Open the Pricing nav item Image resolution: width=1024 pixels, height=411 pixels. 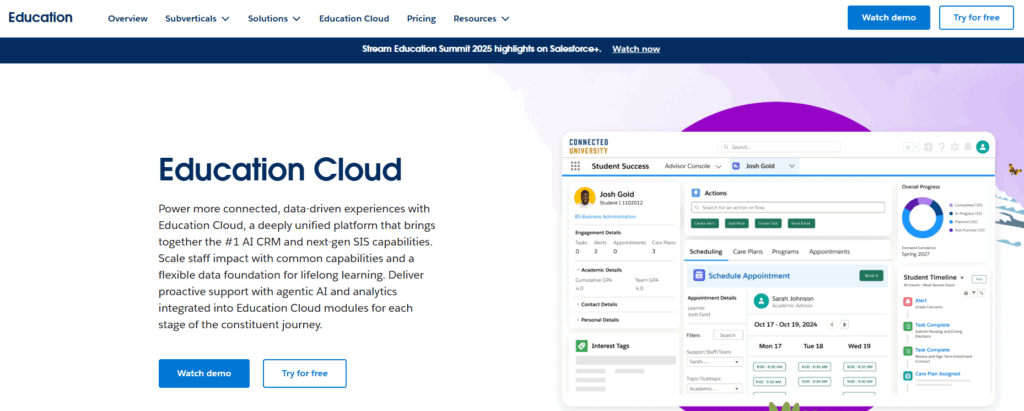pos(421,18)
